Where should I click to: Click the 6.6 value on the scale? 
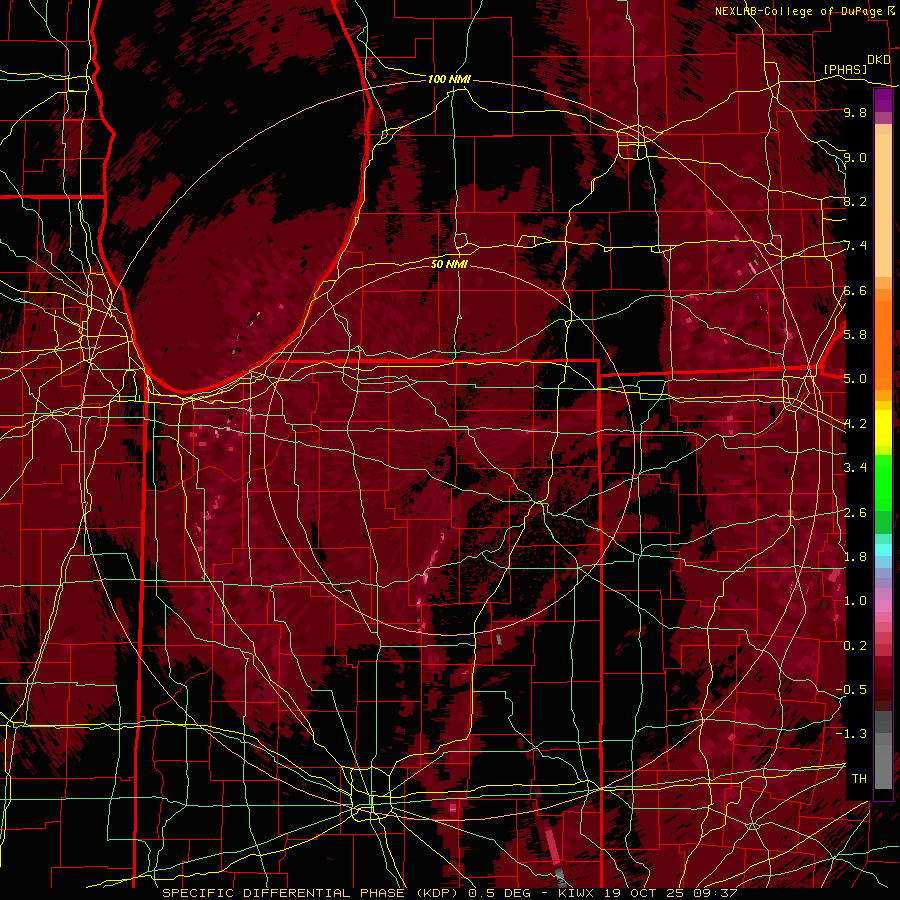coord(855,290)
